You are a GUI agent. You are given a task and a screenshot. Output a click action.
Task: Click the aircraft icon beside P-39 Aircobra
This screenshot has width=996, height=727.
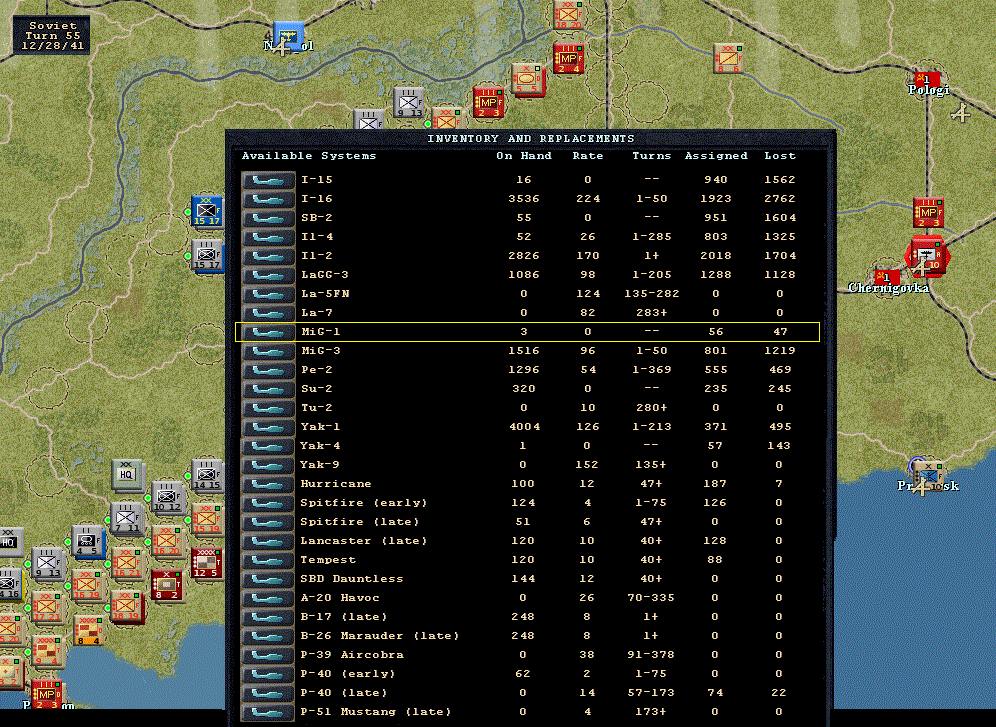268,655
